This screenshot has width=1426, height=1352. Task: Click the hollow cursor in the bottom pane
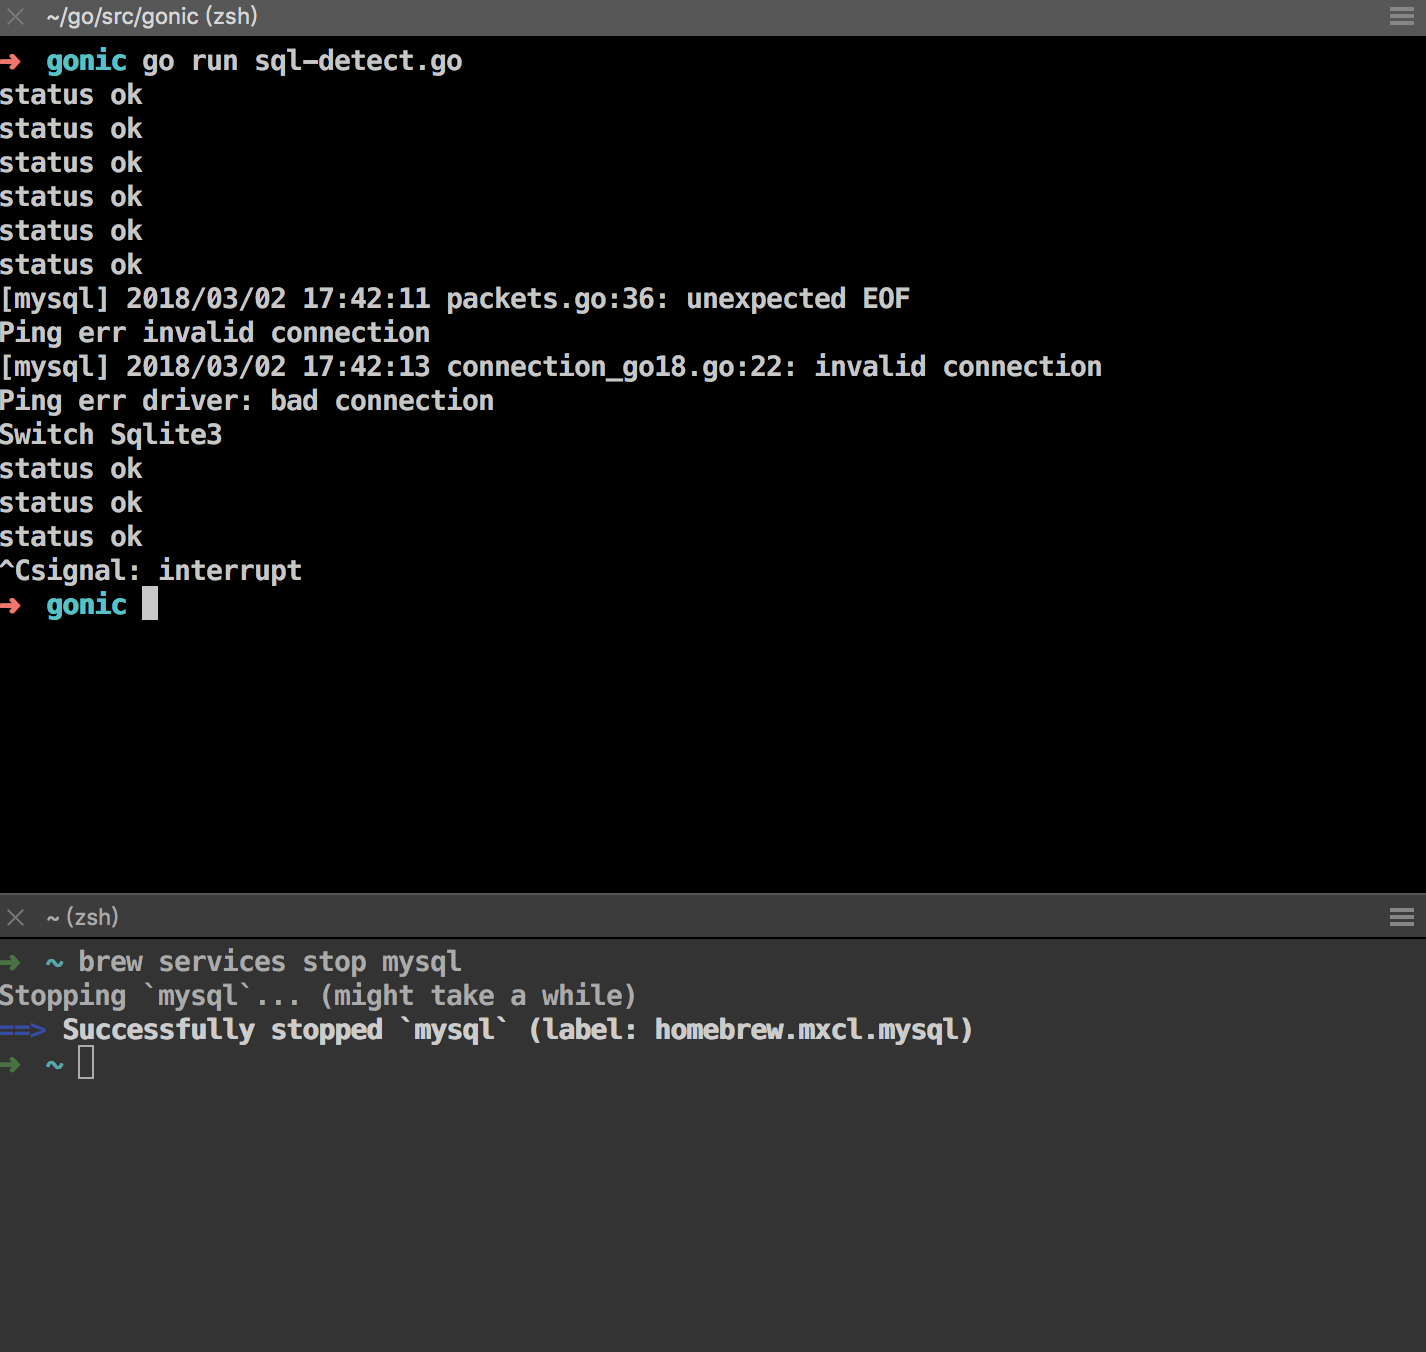(86, 1063)
